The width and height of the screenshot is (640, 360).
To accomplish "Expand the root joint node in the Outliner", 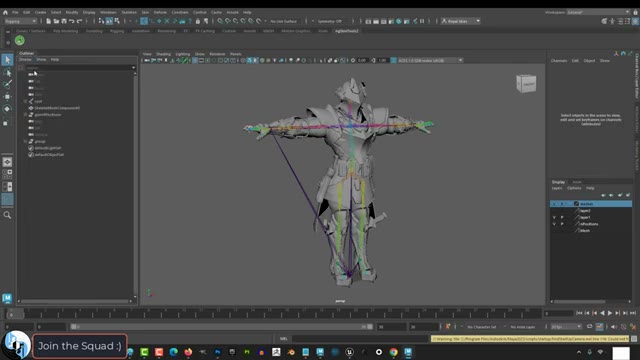I will (x=25, y=101).
